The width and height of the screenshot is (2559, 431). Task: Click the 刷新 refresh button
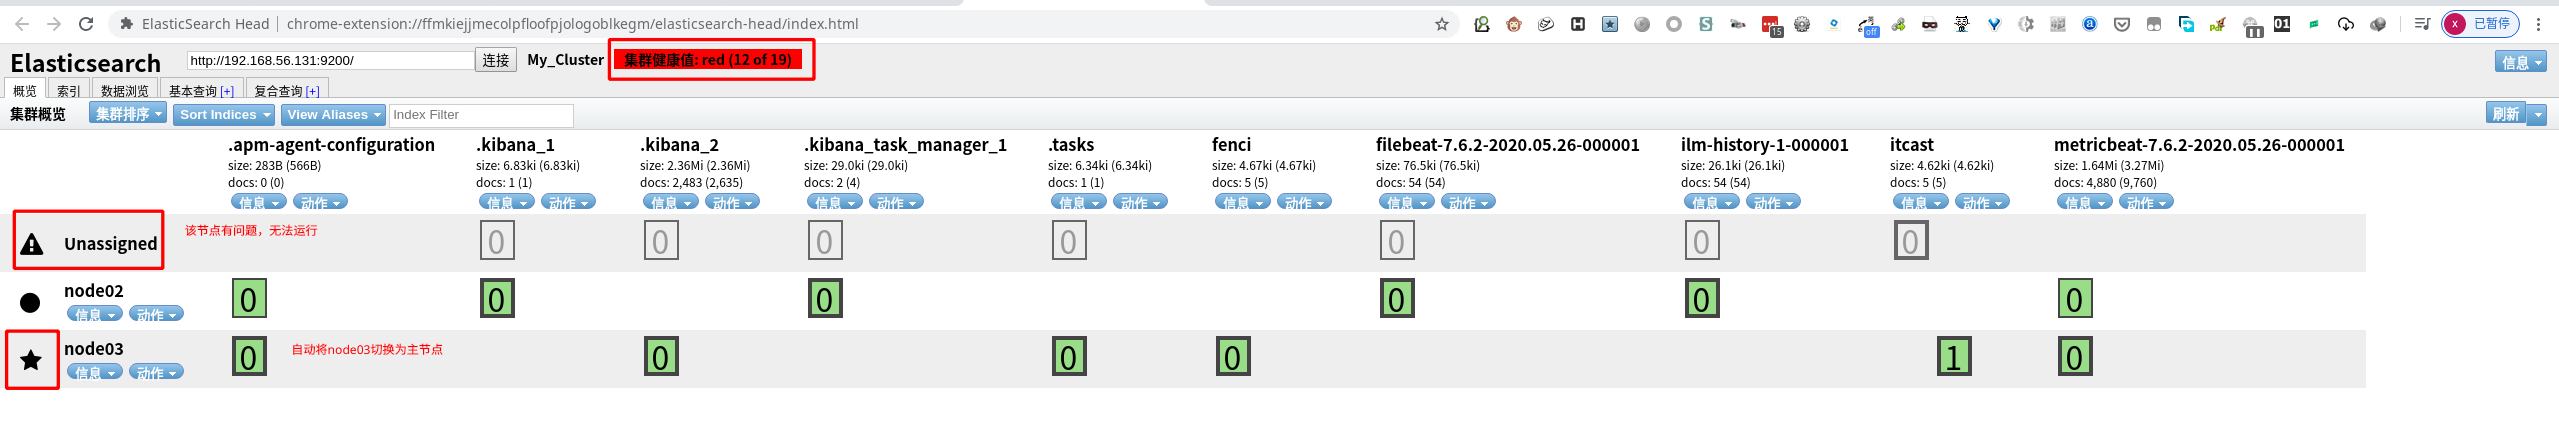pyautogui.click(x=2505, y=114)
